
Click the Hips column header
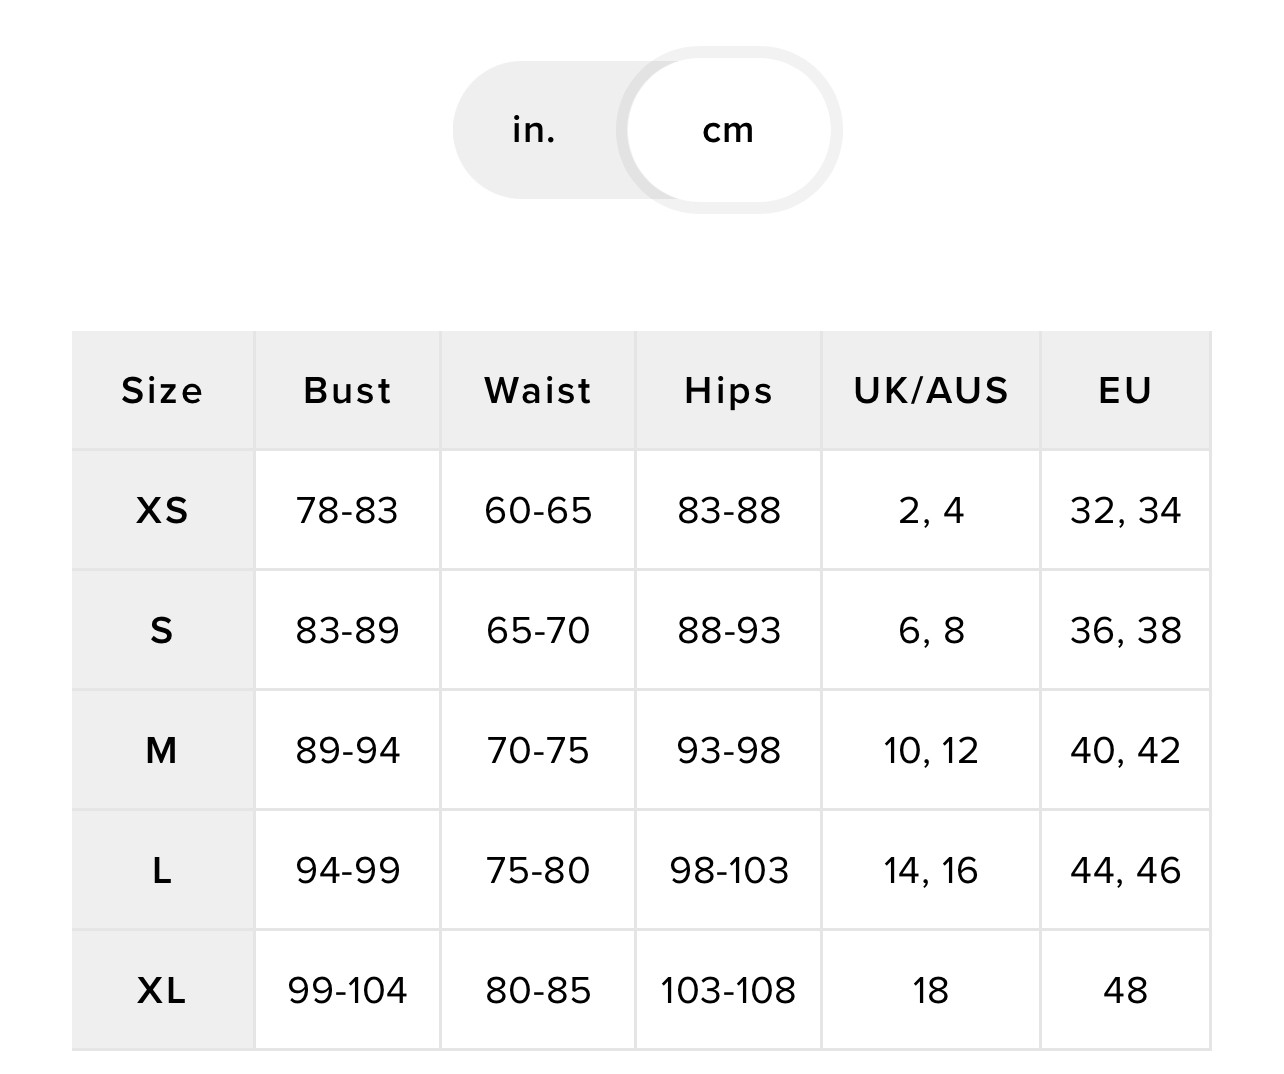(729, 390)
